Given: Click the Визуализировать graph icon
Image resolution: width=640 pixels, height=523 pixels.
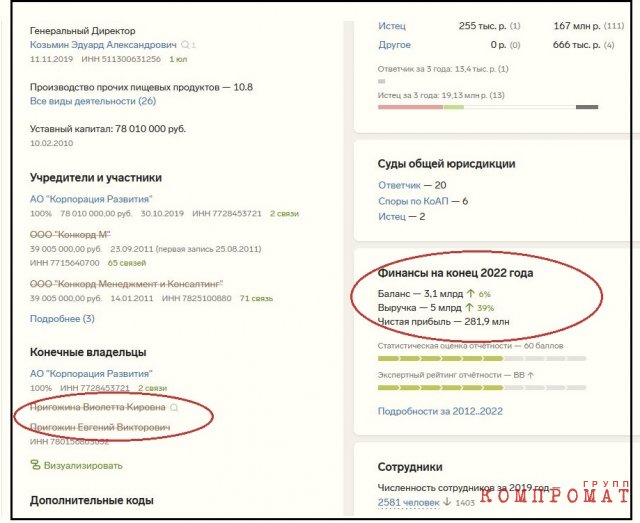Looking at the screenshot, I should pyautogui.click(x=36, y=465).
